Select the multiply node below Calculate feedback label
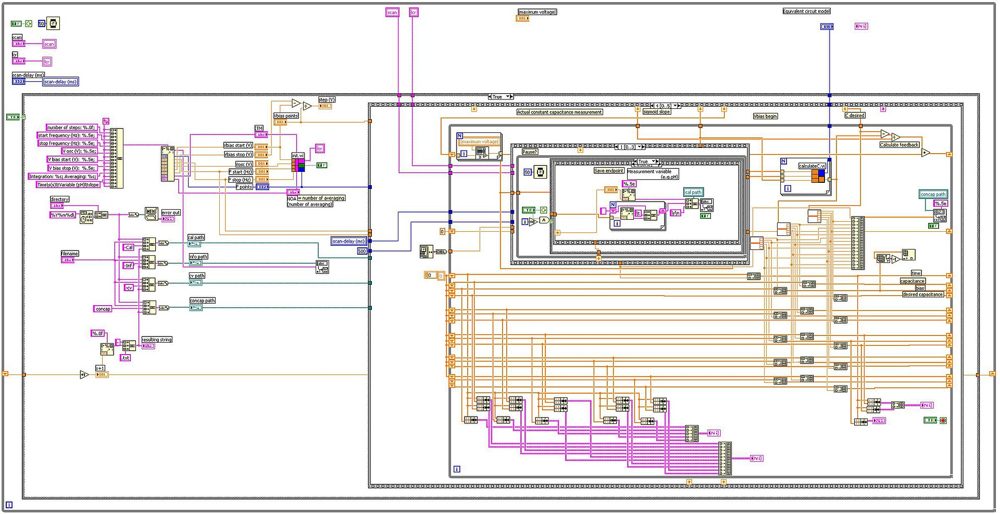Image resolution: width=1000 pixels, height=514 pixels. pyautogui.click(x=925, y=152)
